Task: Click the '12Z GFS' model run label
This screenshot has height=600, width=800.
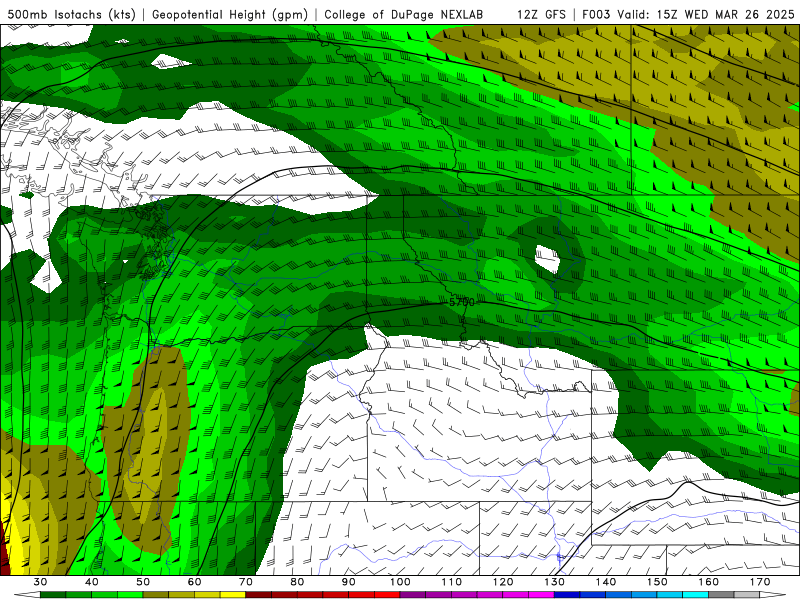Action: [541, 14]
